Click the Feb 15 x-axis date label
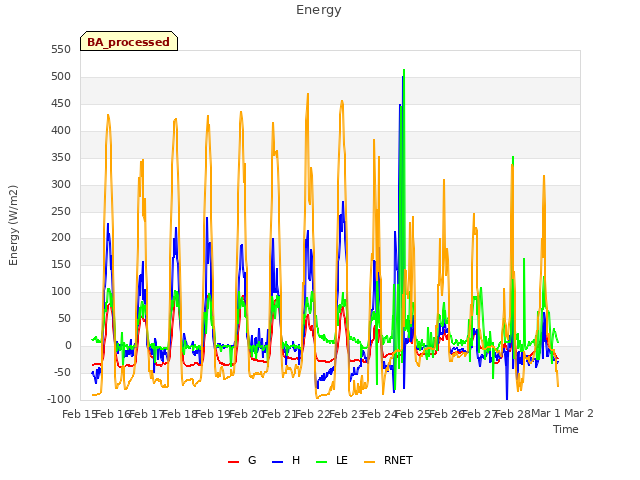The image size is (640, 480). (x=79, y=414)
